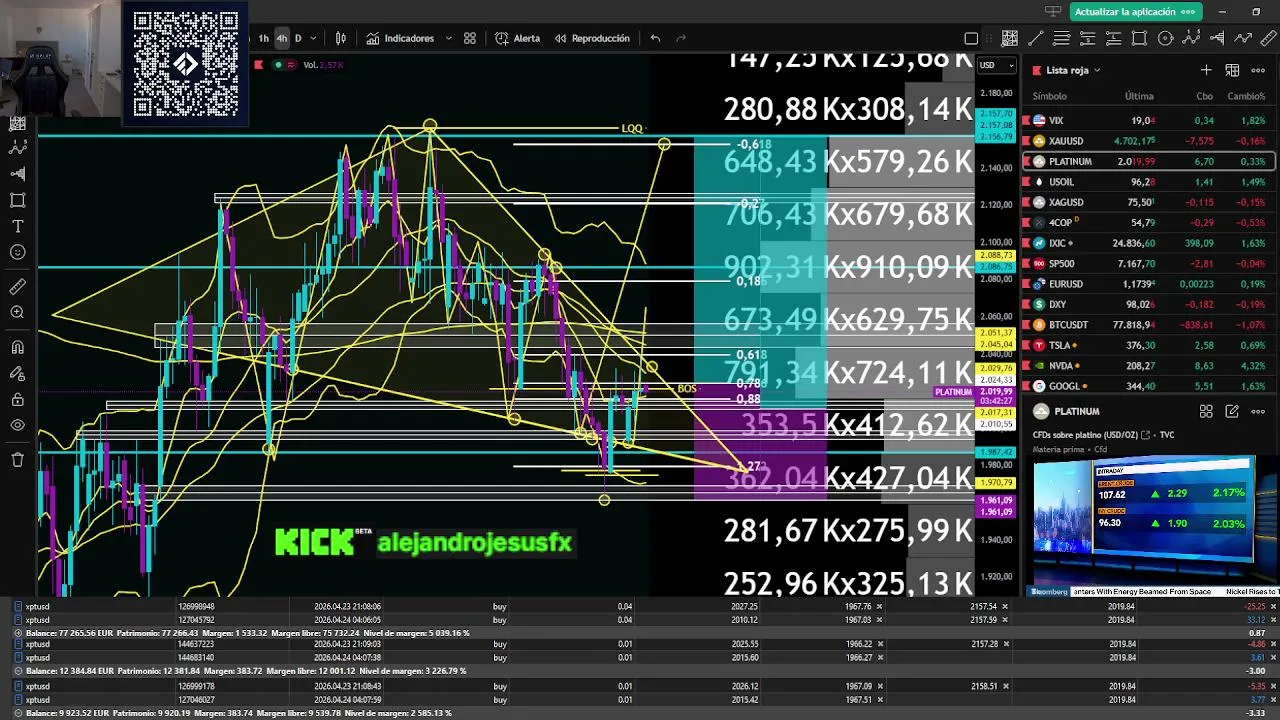Expand the timeframe dropdown arrow
The height and width of the screenshot is (720, 1280).
(313, 38)
